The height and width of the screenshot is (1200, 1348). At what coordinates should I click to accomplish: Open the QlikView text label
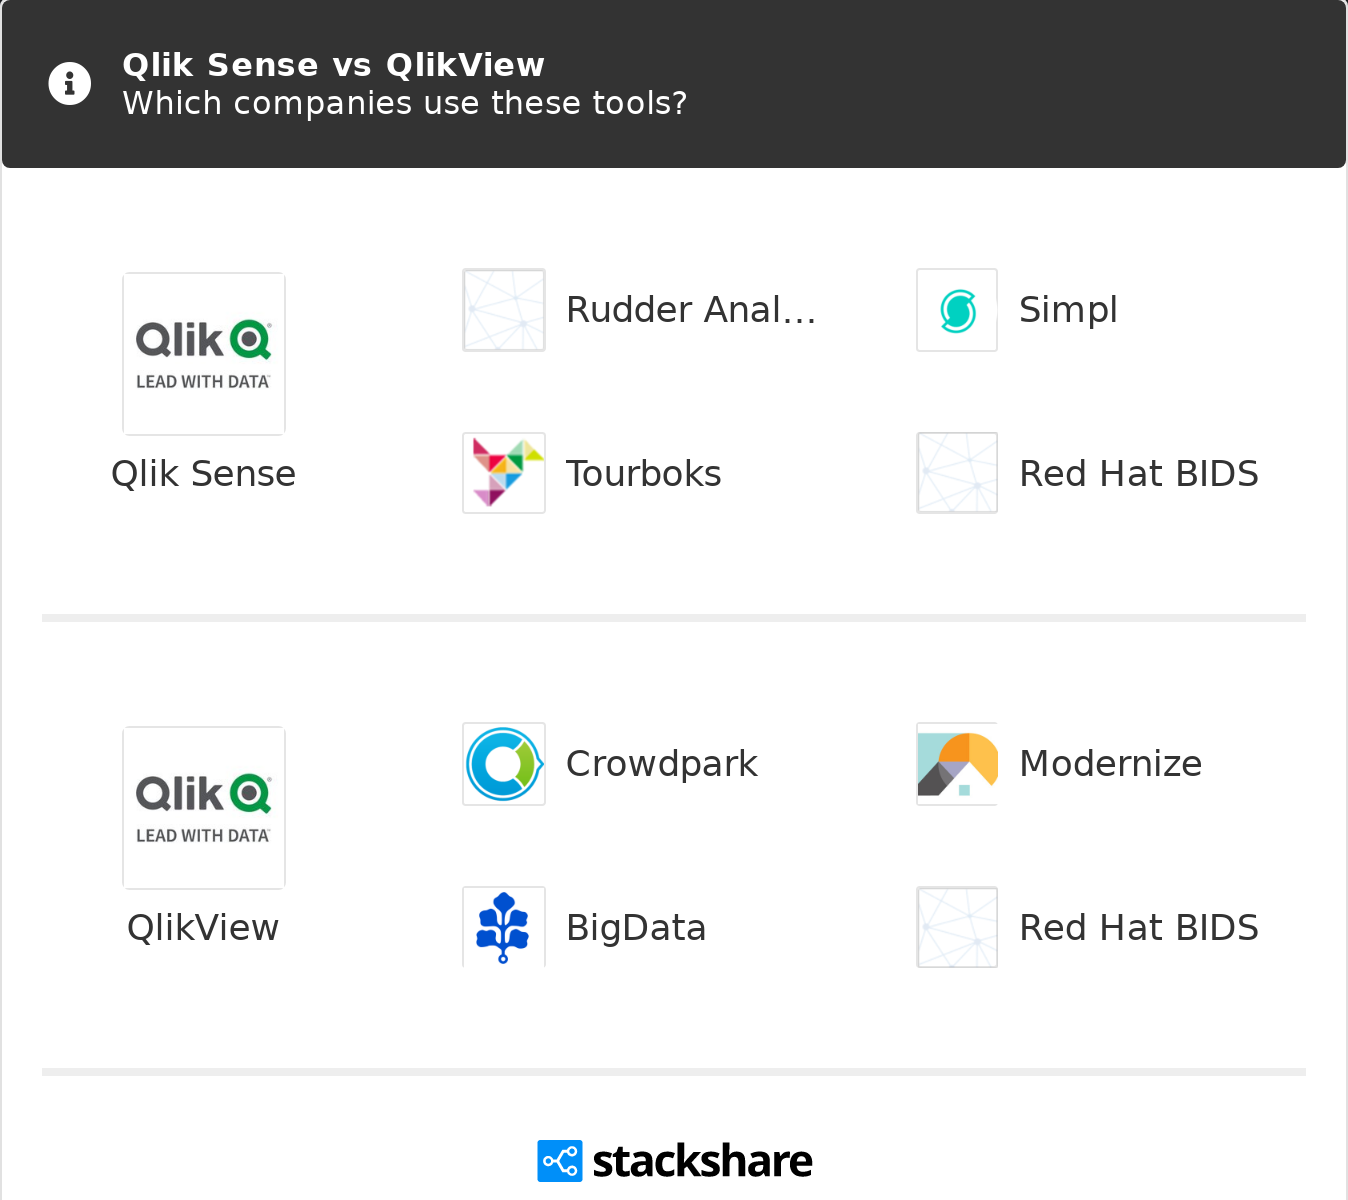(204, 928)
